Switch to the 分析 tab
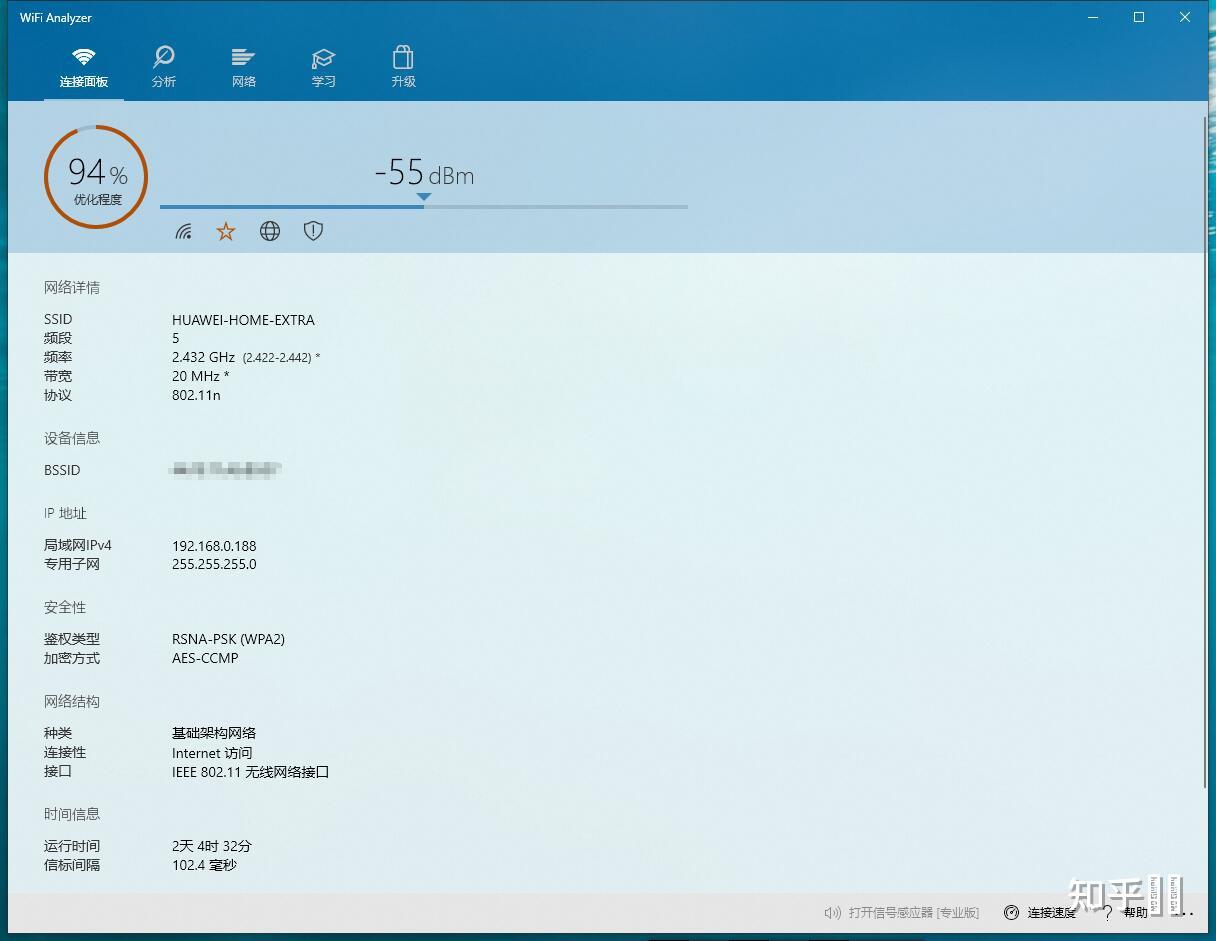This screenshot has width=1216, height=941. (163, 65)
